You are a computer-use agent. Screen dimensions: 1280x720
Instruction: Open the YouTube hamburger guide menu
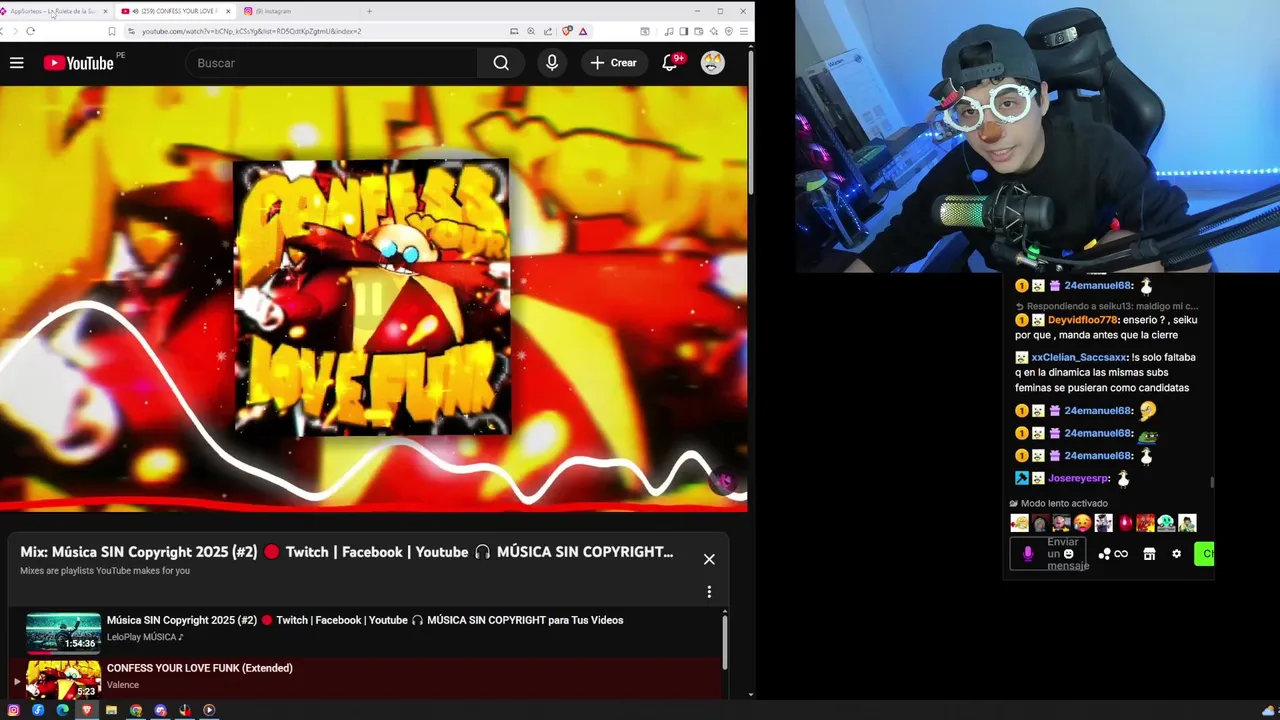(x=17, y=63)
